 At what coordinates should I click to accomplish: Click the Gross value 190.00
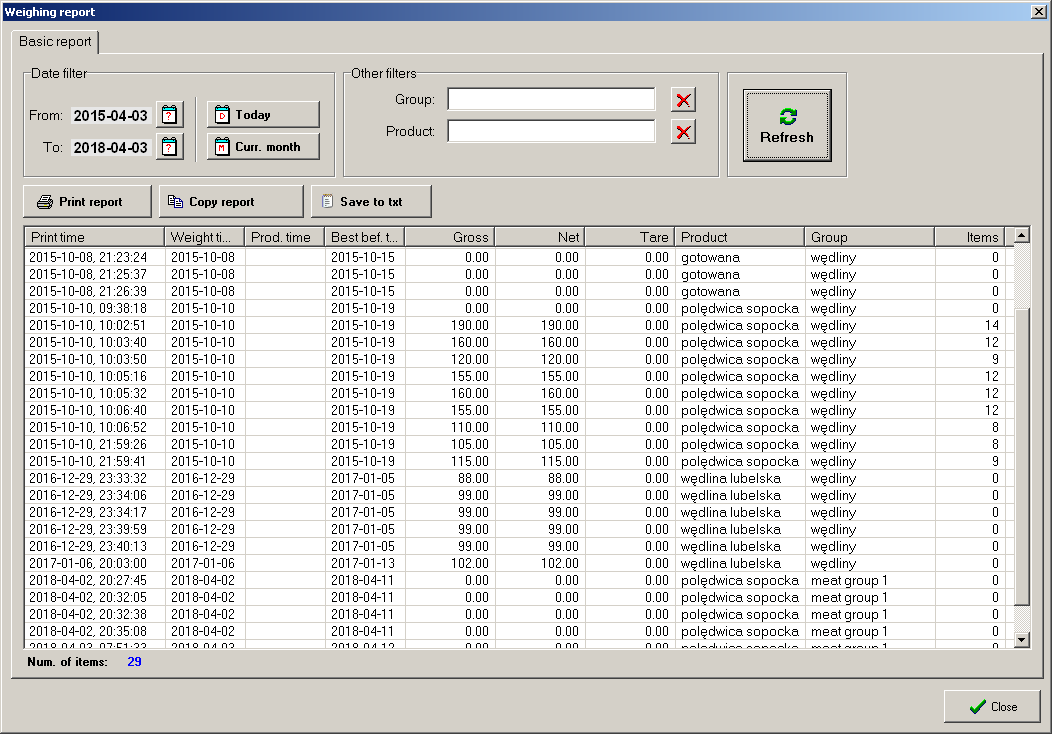click(x=470, y=325)
